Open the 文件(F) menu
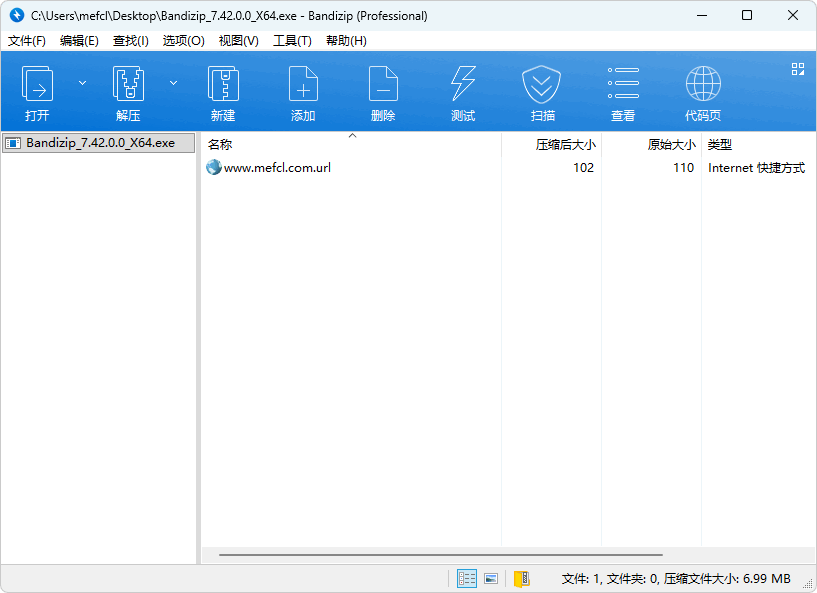This screenshot has width=817, height=593. click(x=27, y=41)
